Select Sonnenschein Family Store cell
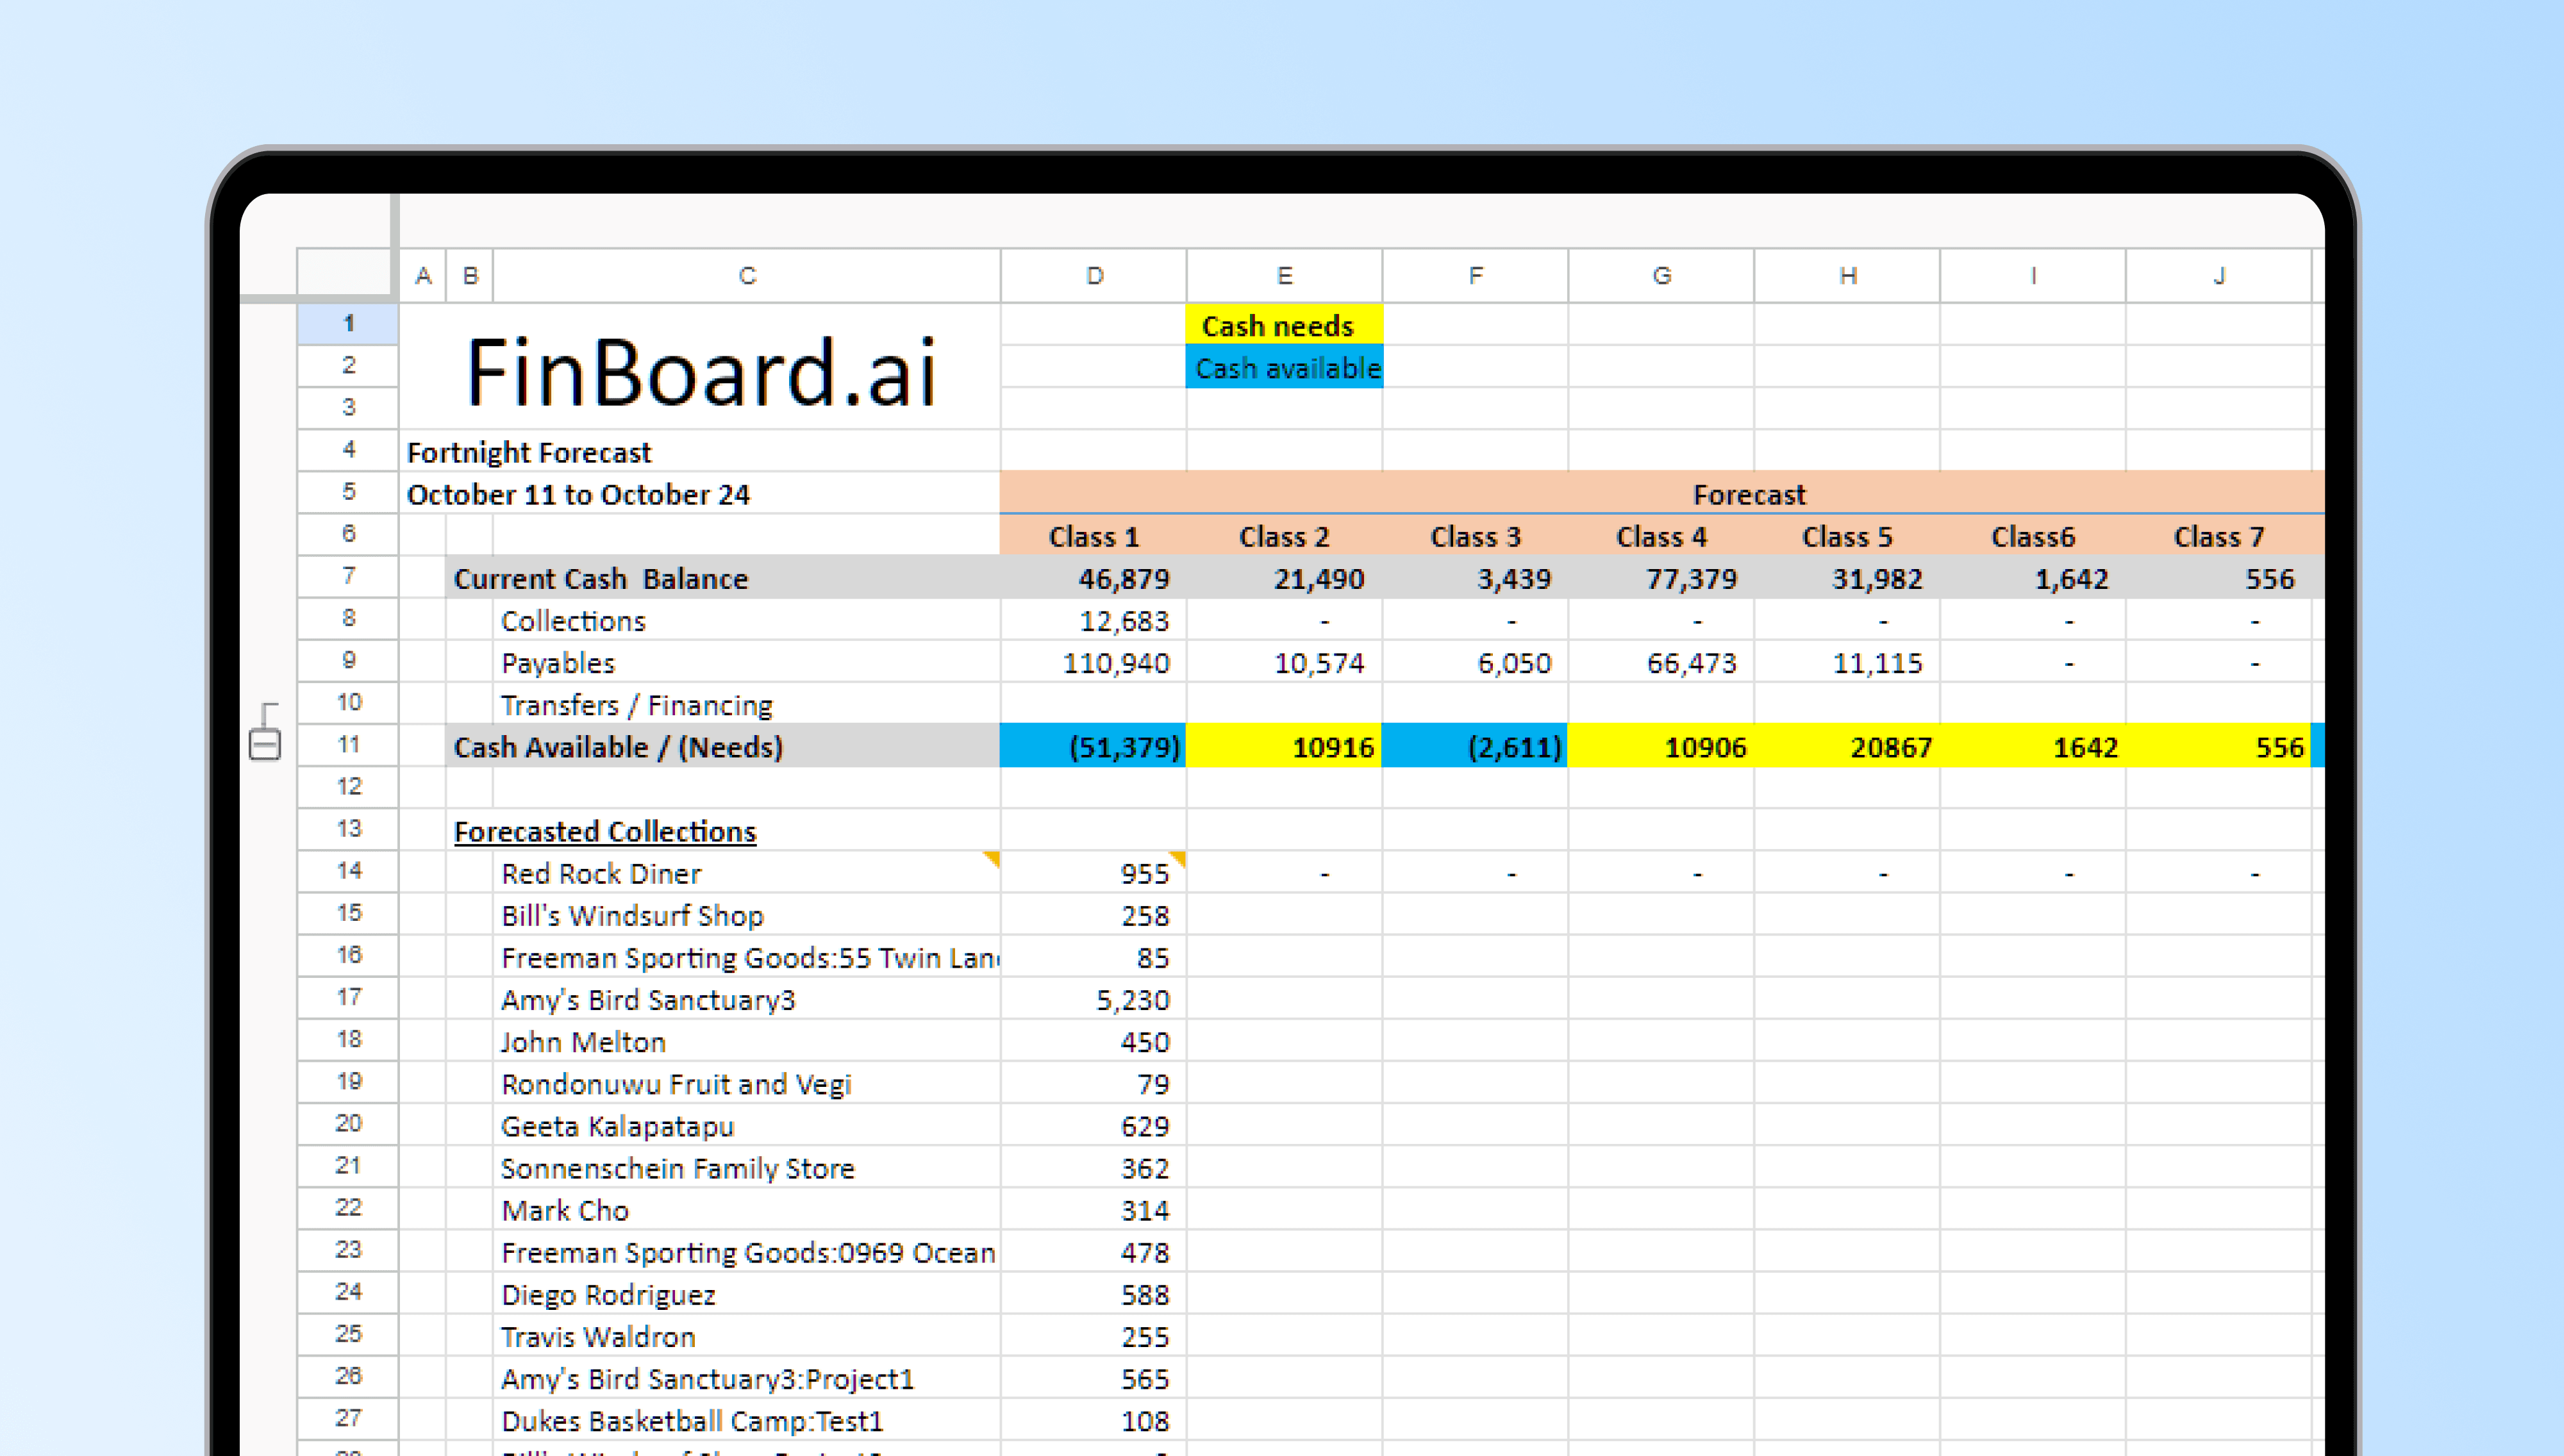 (747, 1167)
